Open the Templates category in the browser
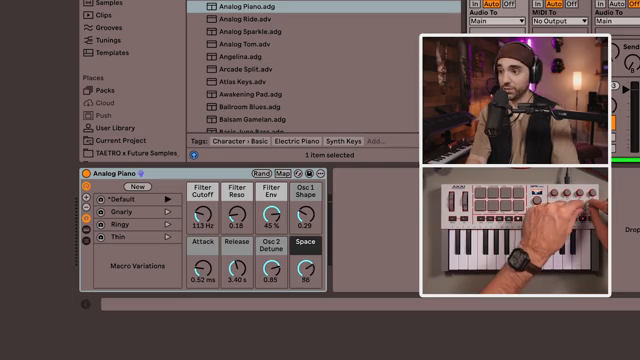The height and width of the screenshot is (360, 640). pos(112,53)
